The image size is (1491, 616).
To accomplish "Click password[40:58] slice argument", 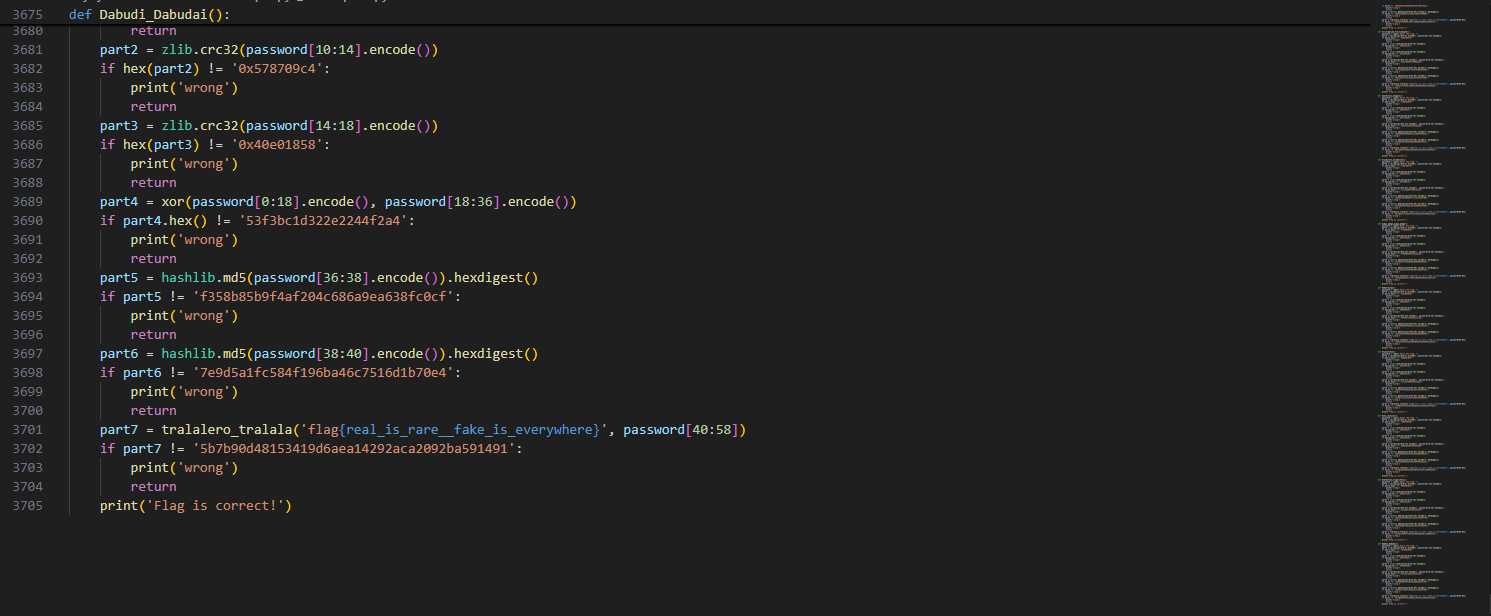I will (x=681, y=430).
